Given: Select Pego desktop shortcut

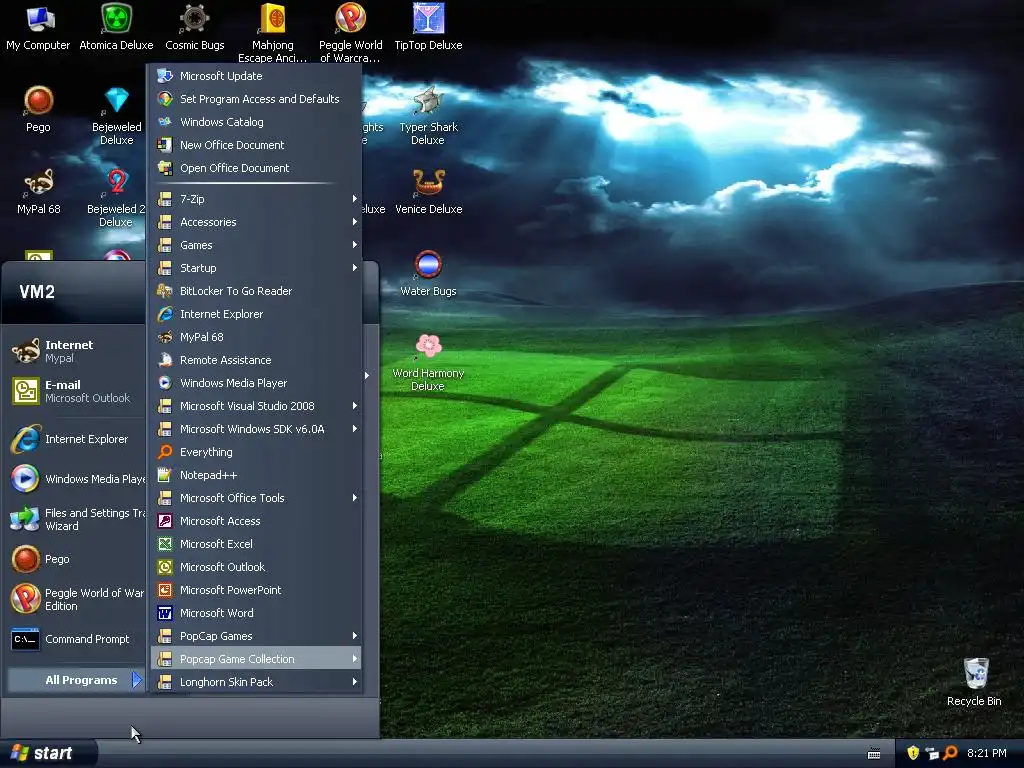Looking at the screenshot, I should pos(38,109).
